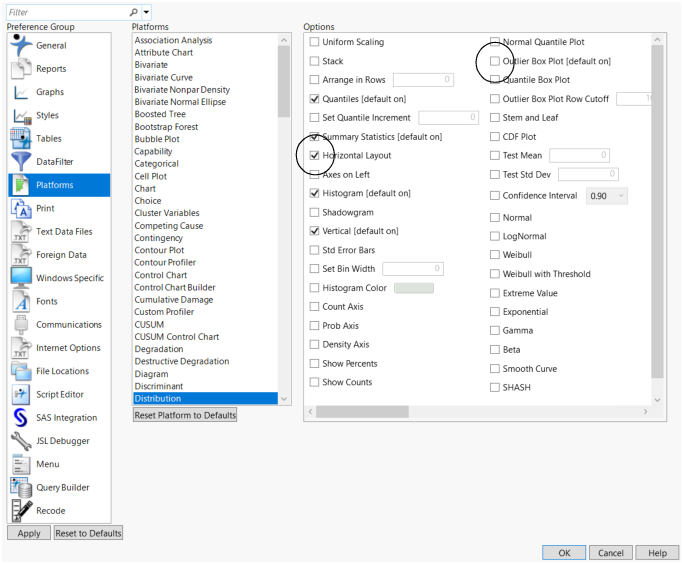Click the Apply button
This screenshot has height=564, width=682.
point(29,533)
